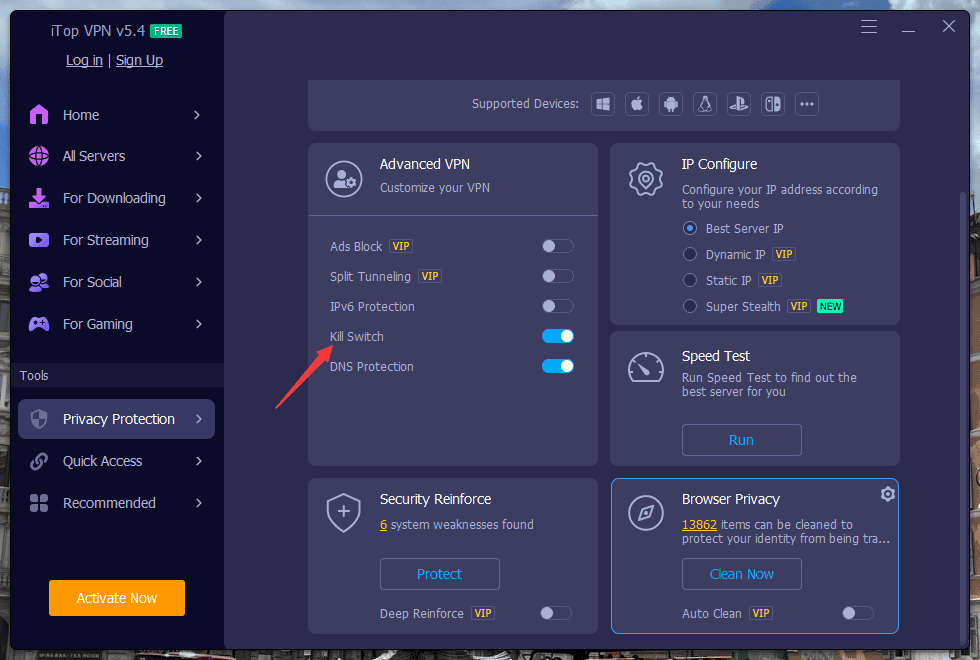Minimize the iTop VPN window
The height and width of the screenshot is (660, 980).
(908, 30)
